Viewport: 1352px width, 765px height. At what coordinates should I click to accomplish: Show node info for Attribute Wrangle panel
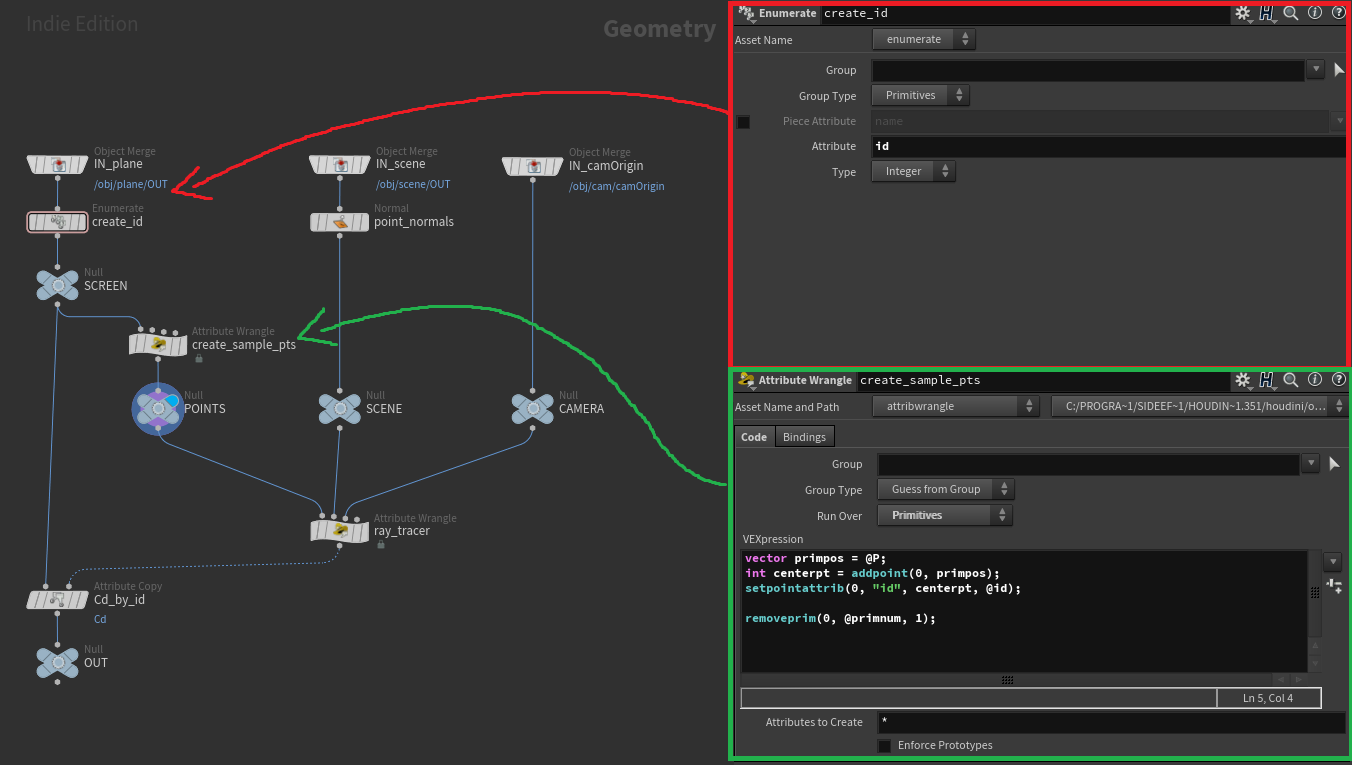(x=1315, y=380)
